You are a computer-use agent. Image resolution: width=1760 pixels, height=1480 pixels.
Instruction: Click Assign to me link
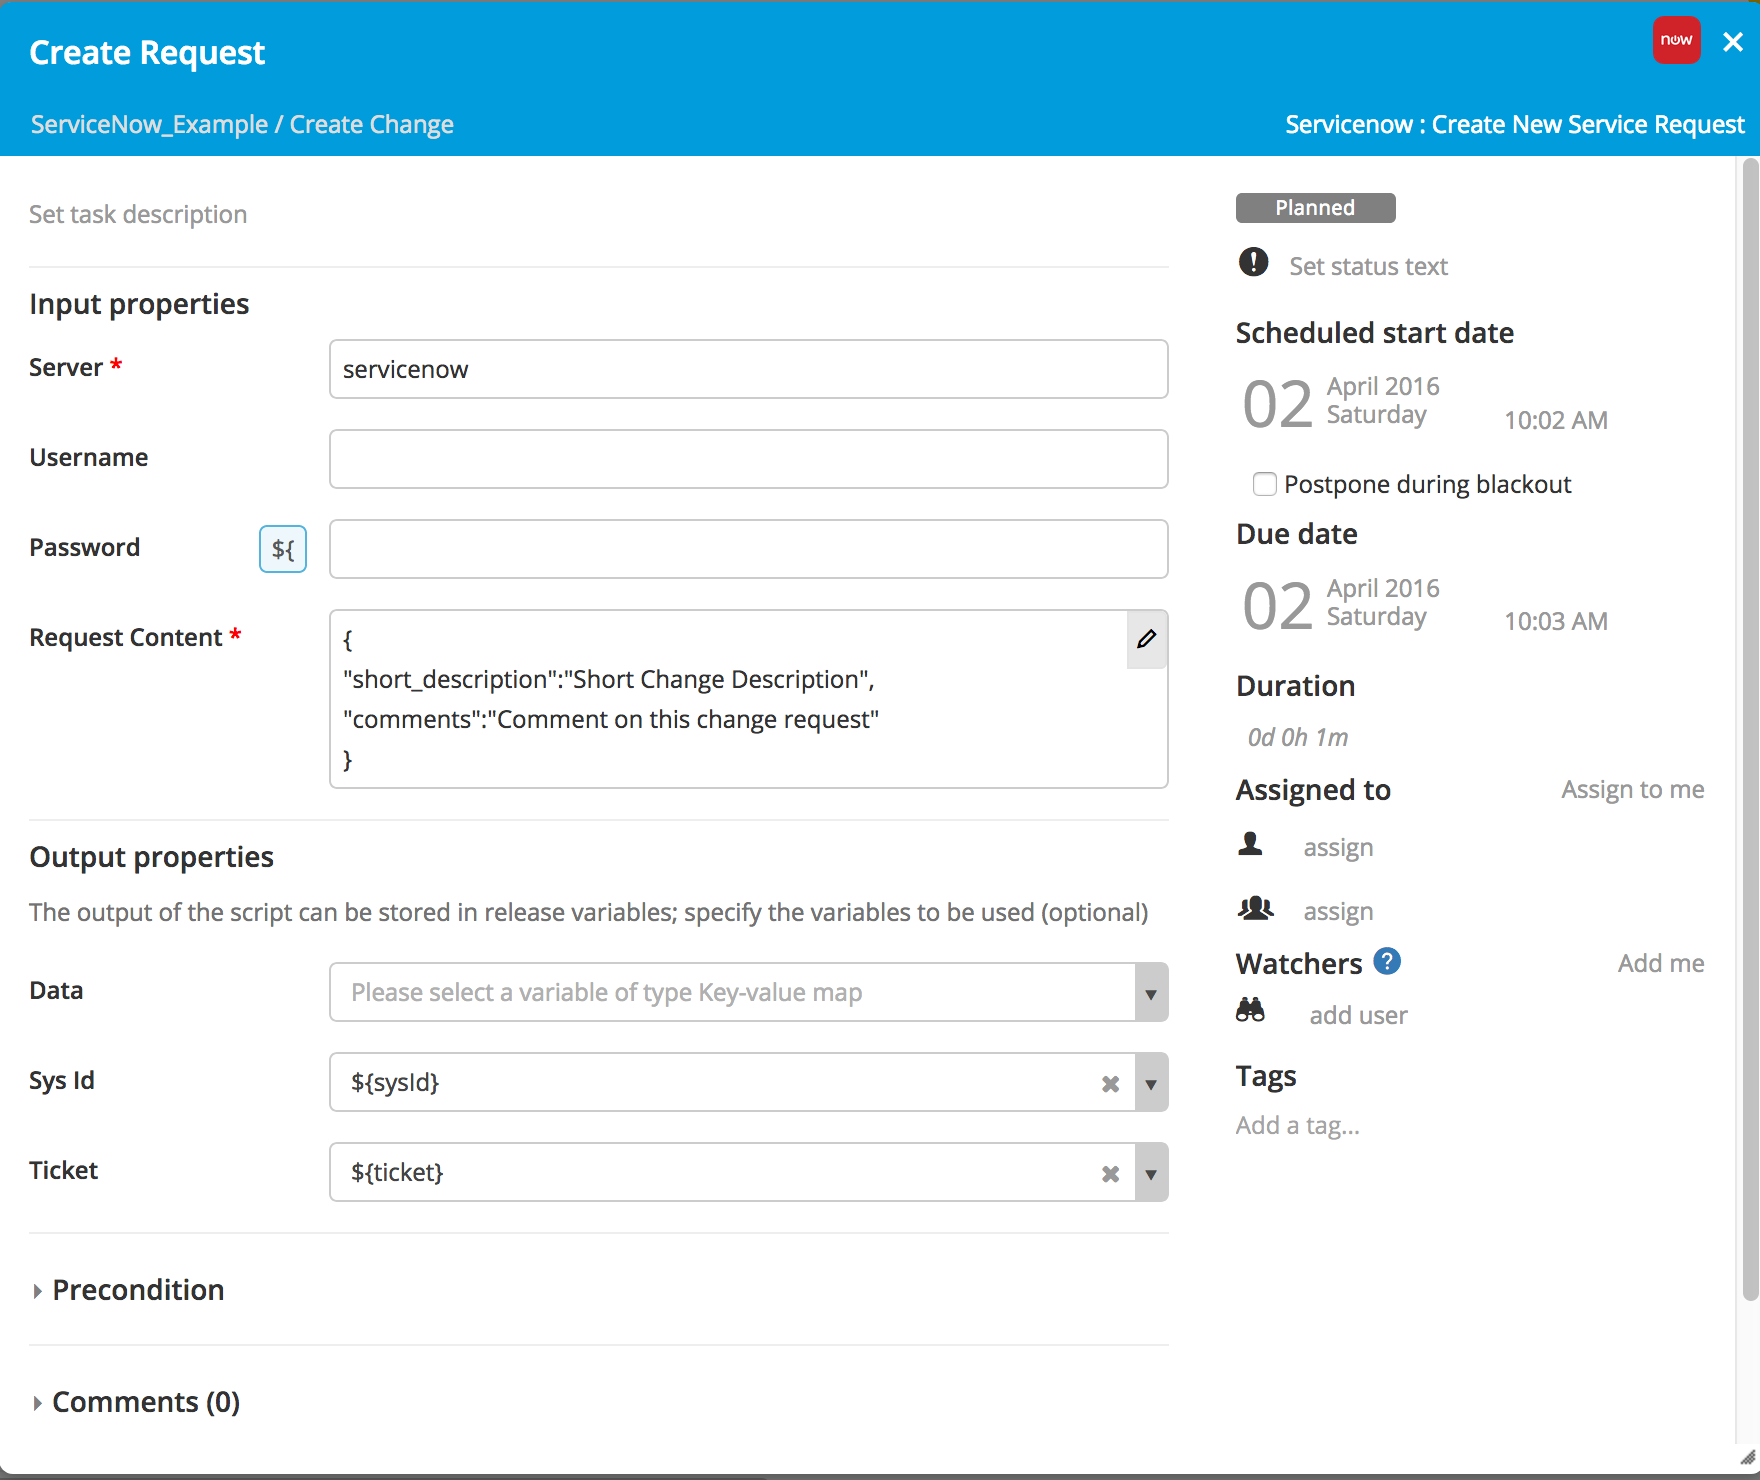(x=1633, y=789)
